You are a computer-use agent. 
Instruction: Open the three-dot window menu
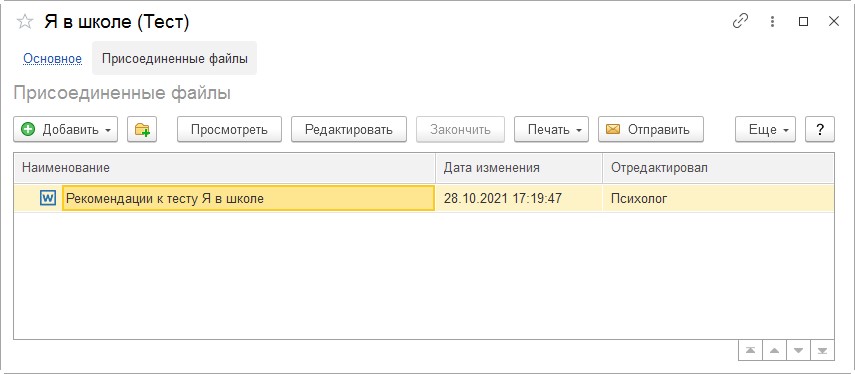(772, 21)
